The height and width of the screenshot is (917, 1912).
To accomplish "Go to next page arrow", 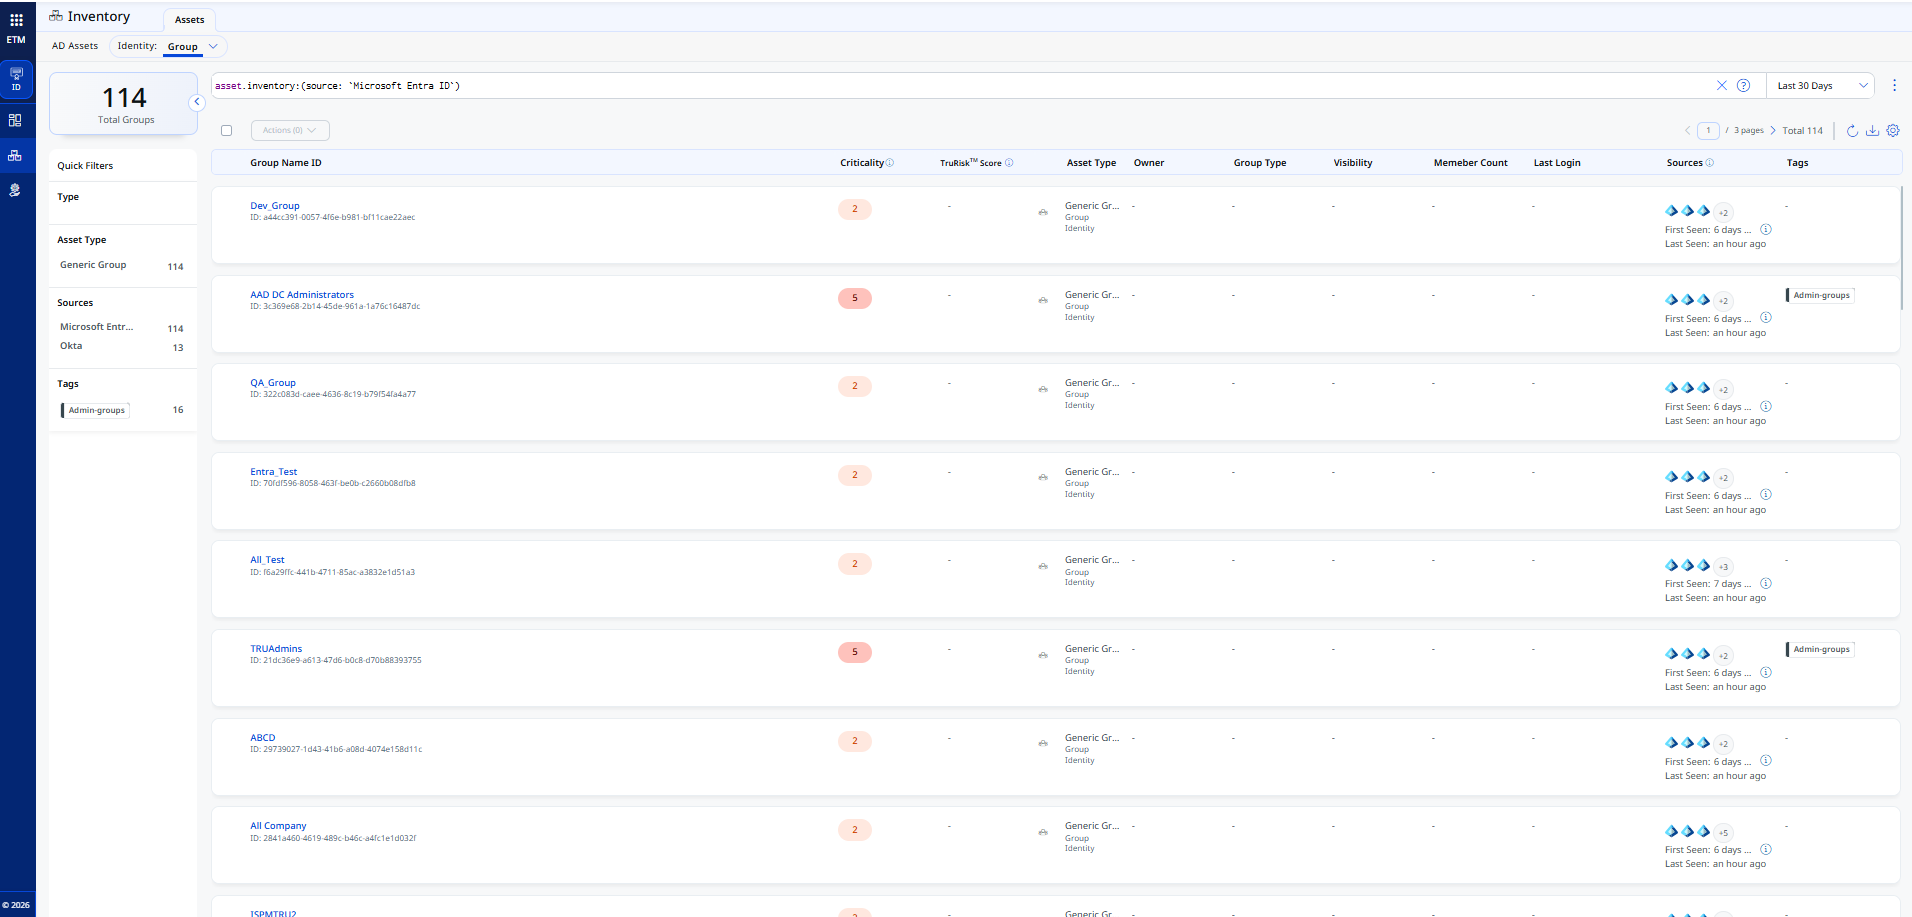I will (1773, 131).
